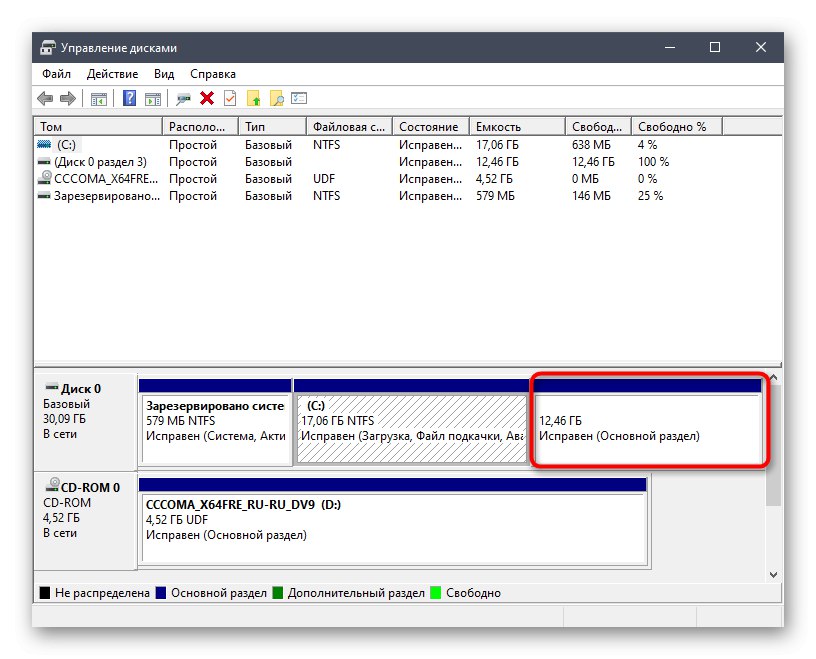Open Help with the blue question-mark icon

pos(130,98)
